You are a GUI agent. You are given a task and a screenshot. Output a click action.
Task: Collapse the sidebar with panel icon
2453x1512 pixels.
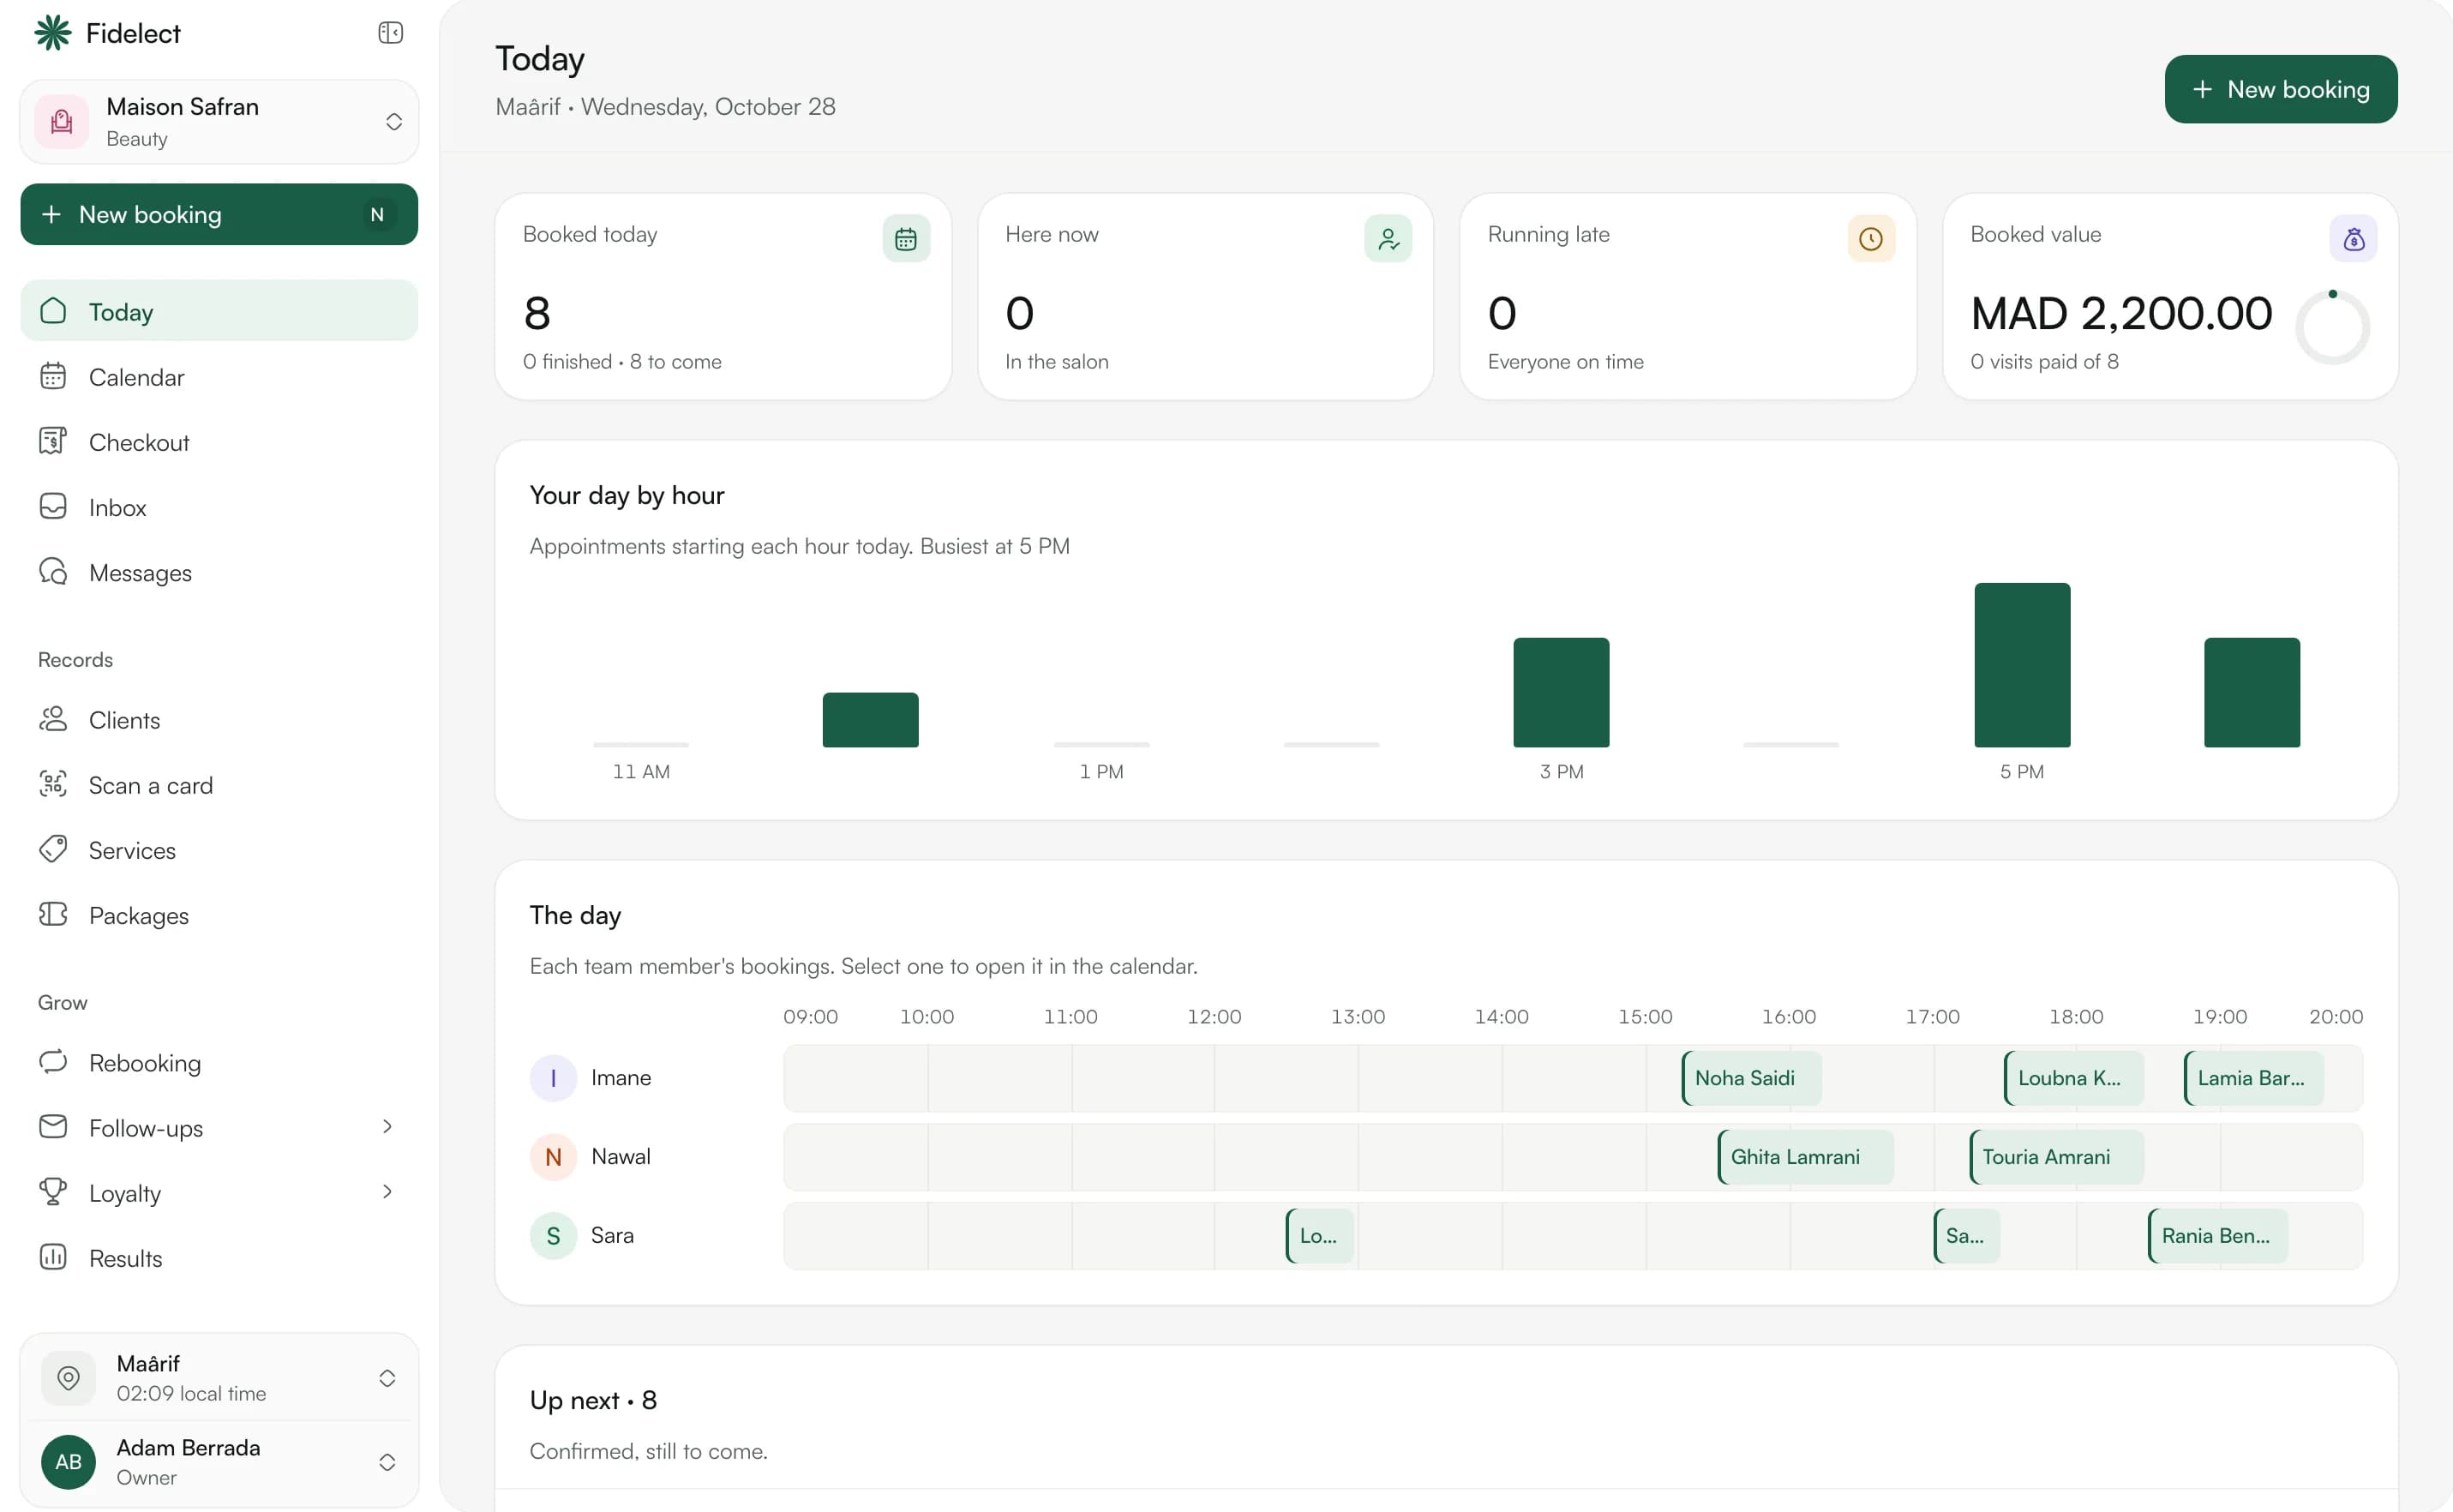[x=390, y=33]
